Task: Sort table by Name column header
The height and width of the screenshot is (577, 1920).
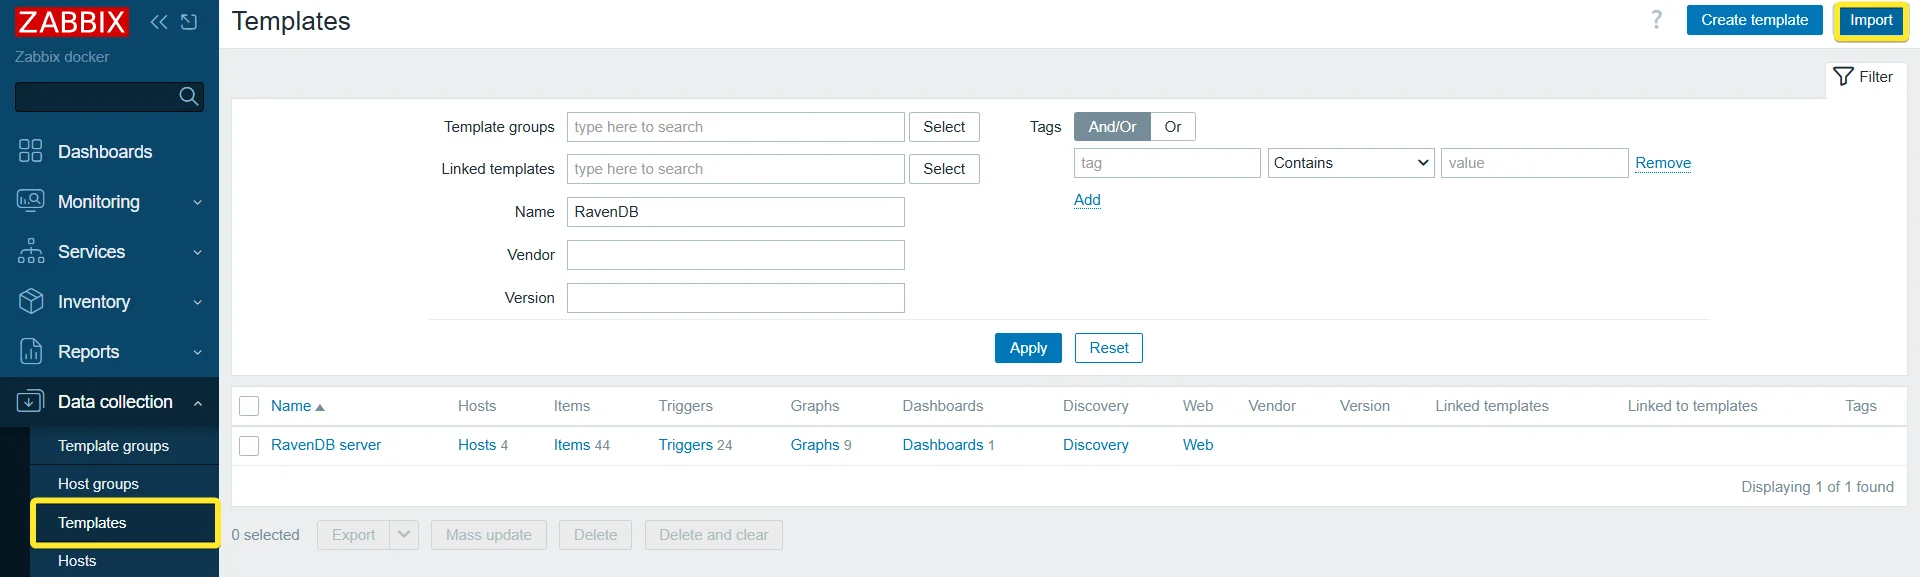Action: pyautogui.click(x=291, y=406)
